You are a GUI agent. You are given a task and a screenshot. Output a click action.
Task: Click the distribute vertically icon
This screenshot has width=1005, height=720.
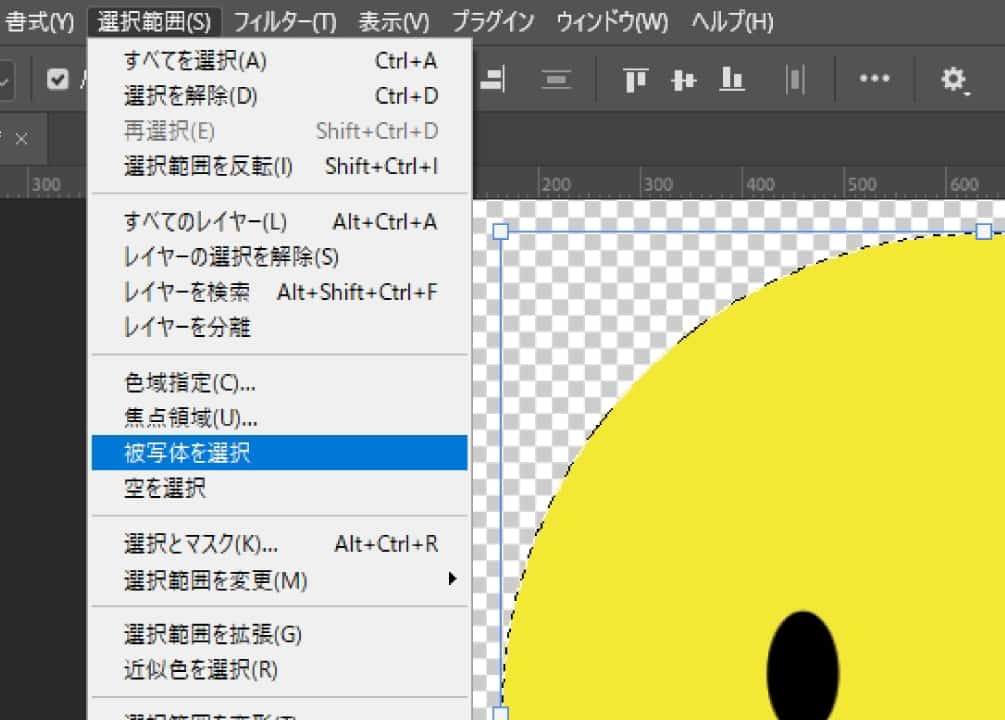pos(556,80)
